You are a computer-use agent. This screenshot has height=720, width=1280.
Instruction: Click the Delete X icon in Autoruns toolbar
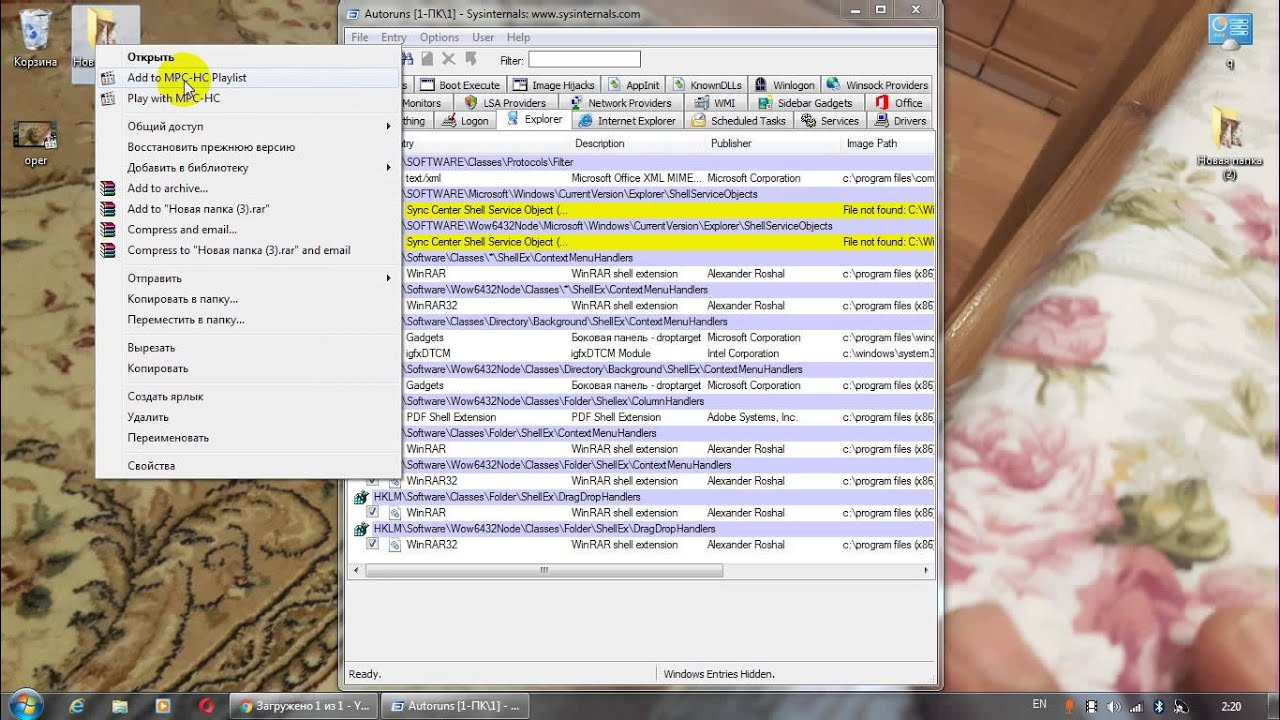pos(448,60)
